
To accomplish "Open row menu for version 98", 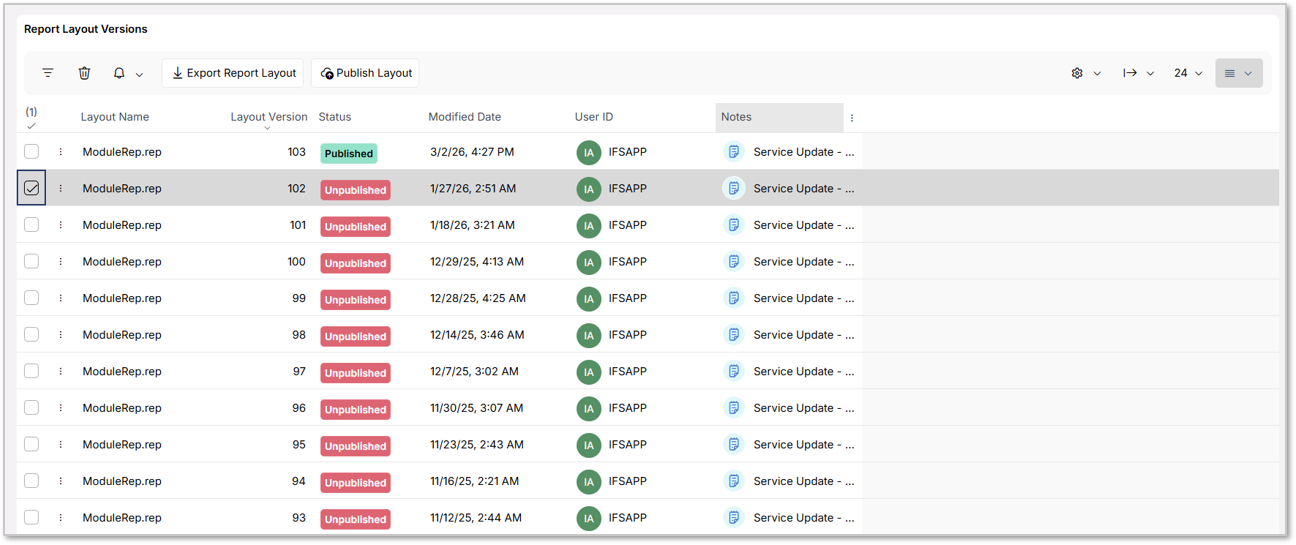I will point(60,334).
